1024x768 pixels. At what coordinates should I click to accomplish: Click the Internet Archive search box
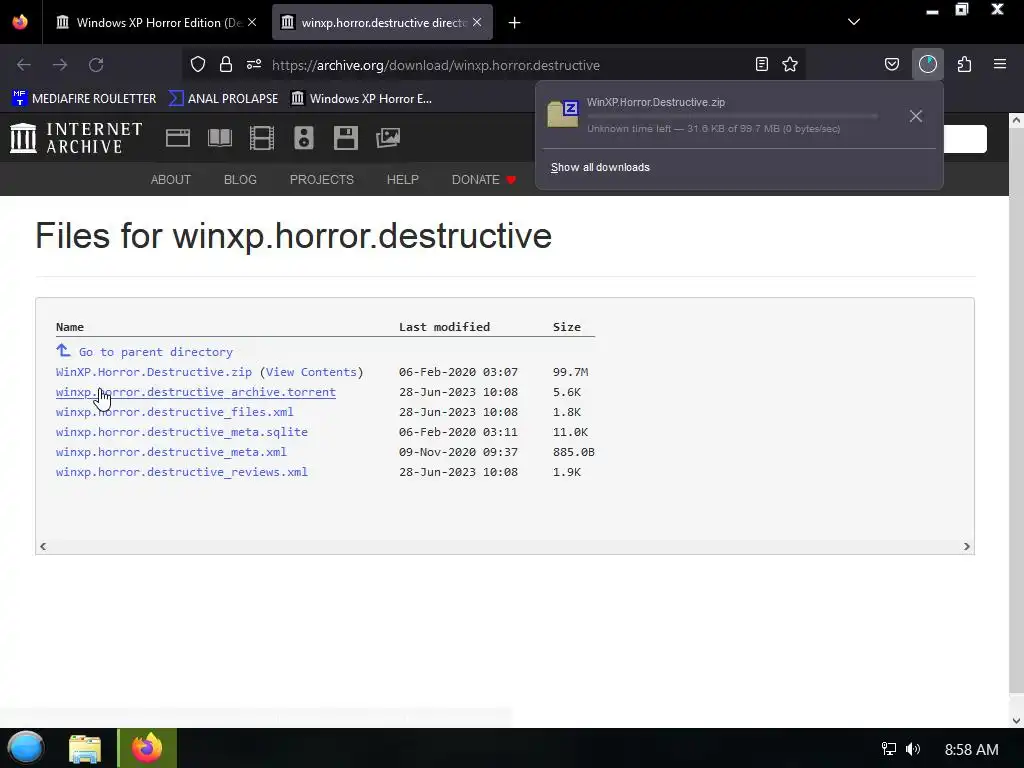pyautogui.click(x=965, y=138)
